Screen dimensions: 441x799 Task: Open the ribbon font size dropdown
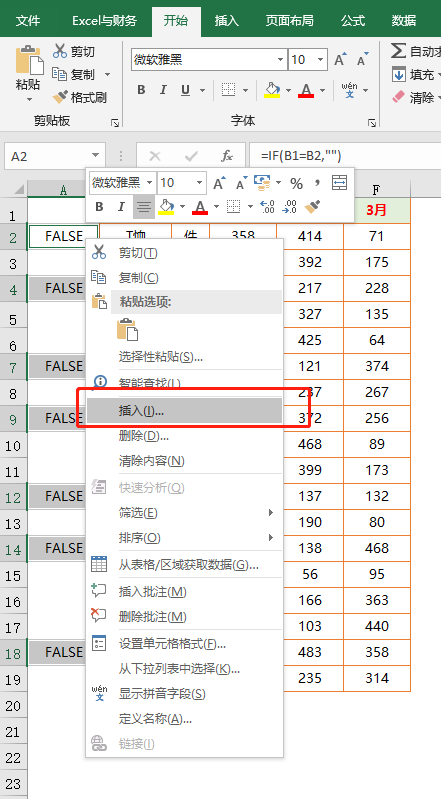[x=320, y=60]
